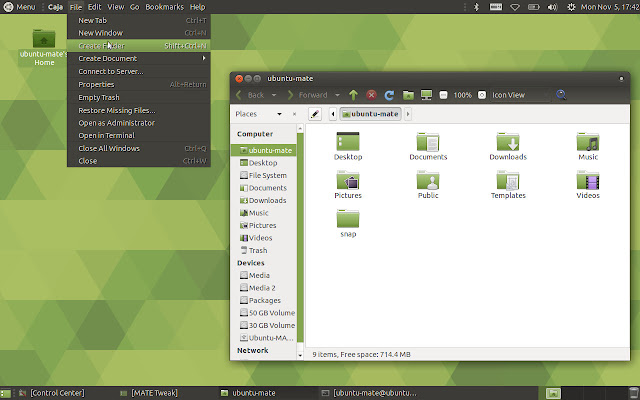Click the path bar right scroll arrow
The image size is (640, 400).
[407, 114]
